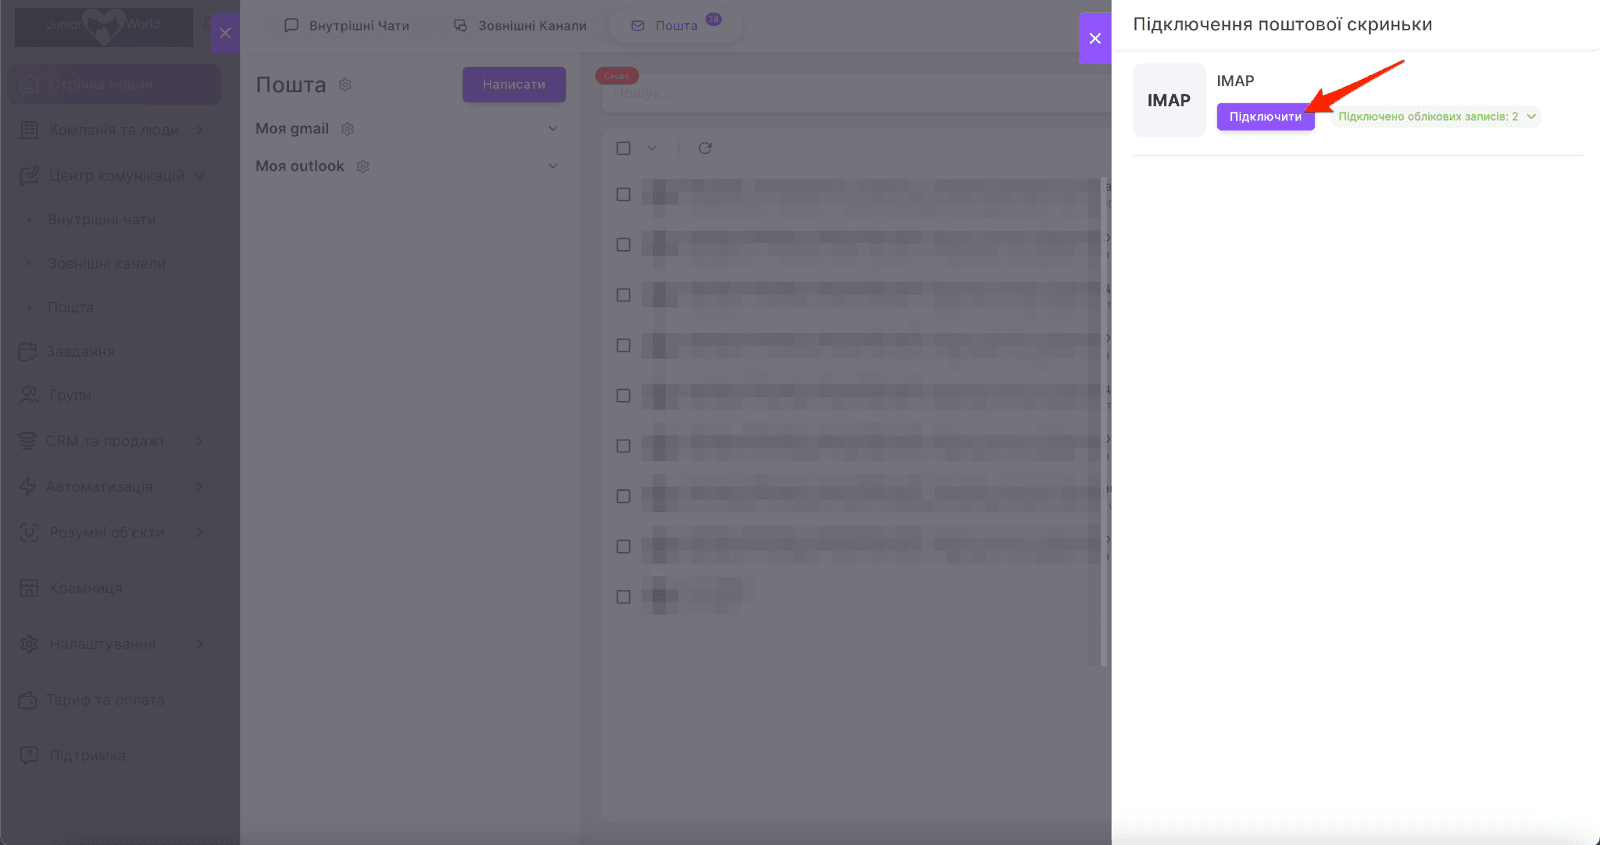This screenshot has width=1600, height=845.
Task: Tick the last email row checkbox
Action: pos(624,597)
